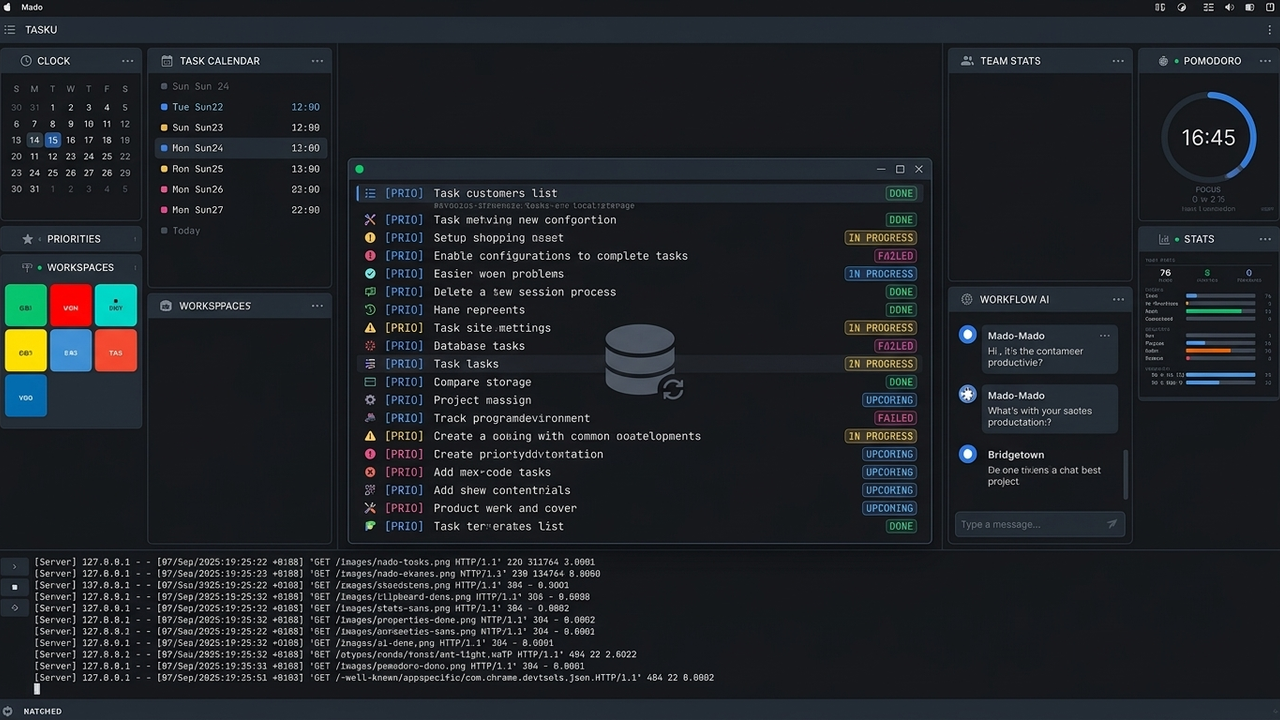Open options on the first Mado-Mado message
This screenshot has width=1280, height=720.
tap(1104, 336)
